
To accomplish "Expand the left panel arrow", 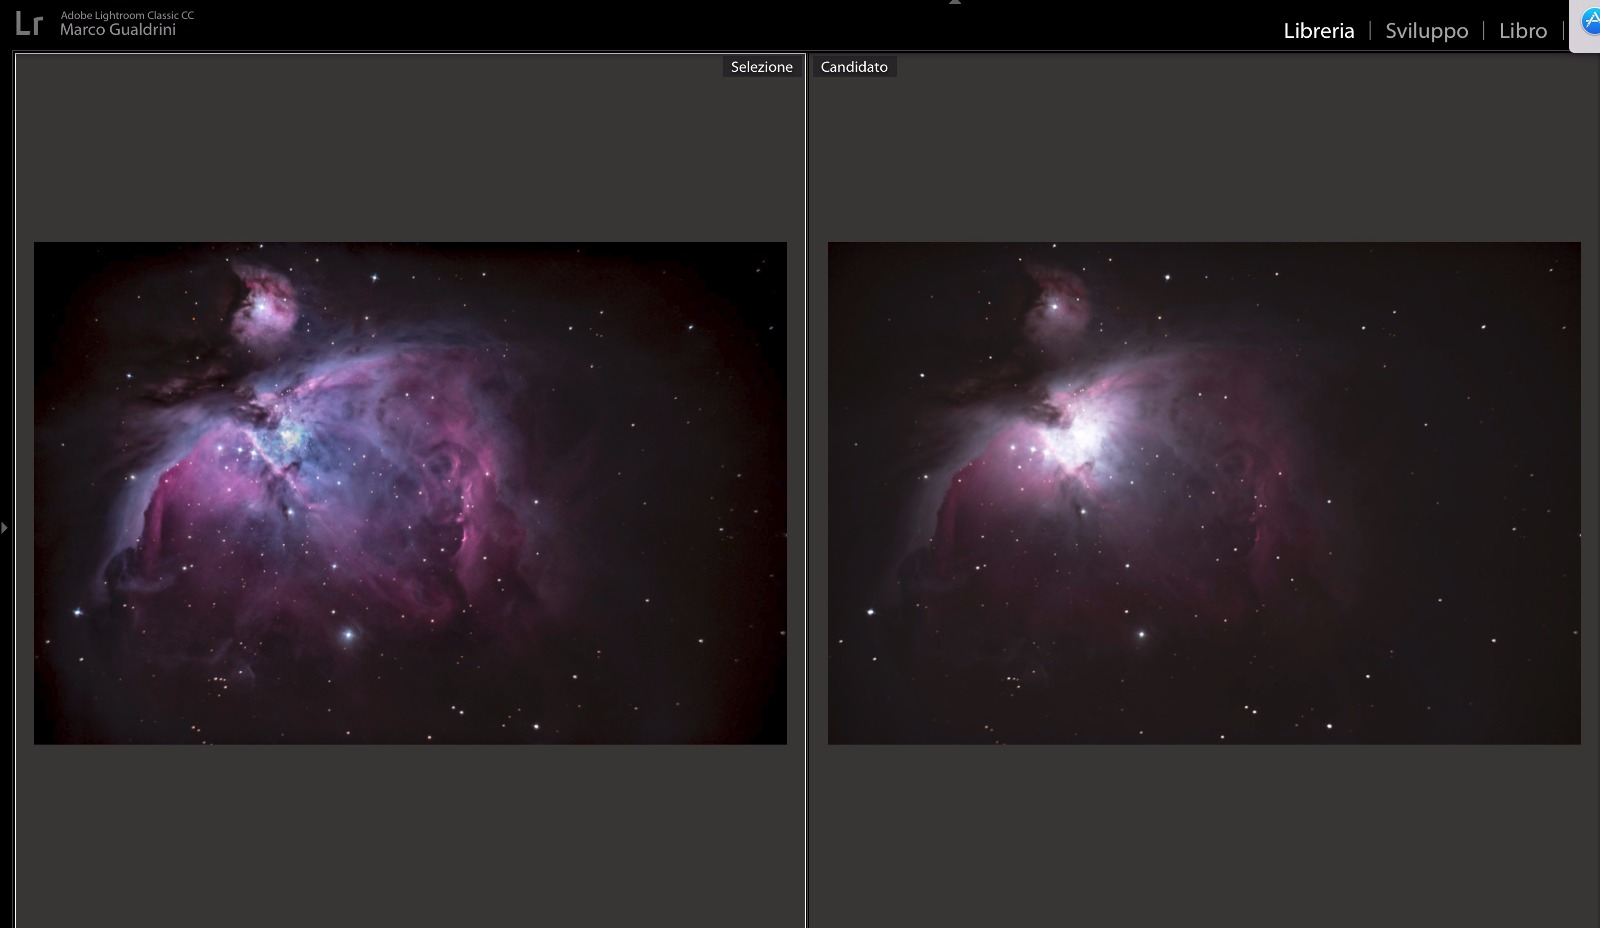I will tap(4, 527).
